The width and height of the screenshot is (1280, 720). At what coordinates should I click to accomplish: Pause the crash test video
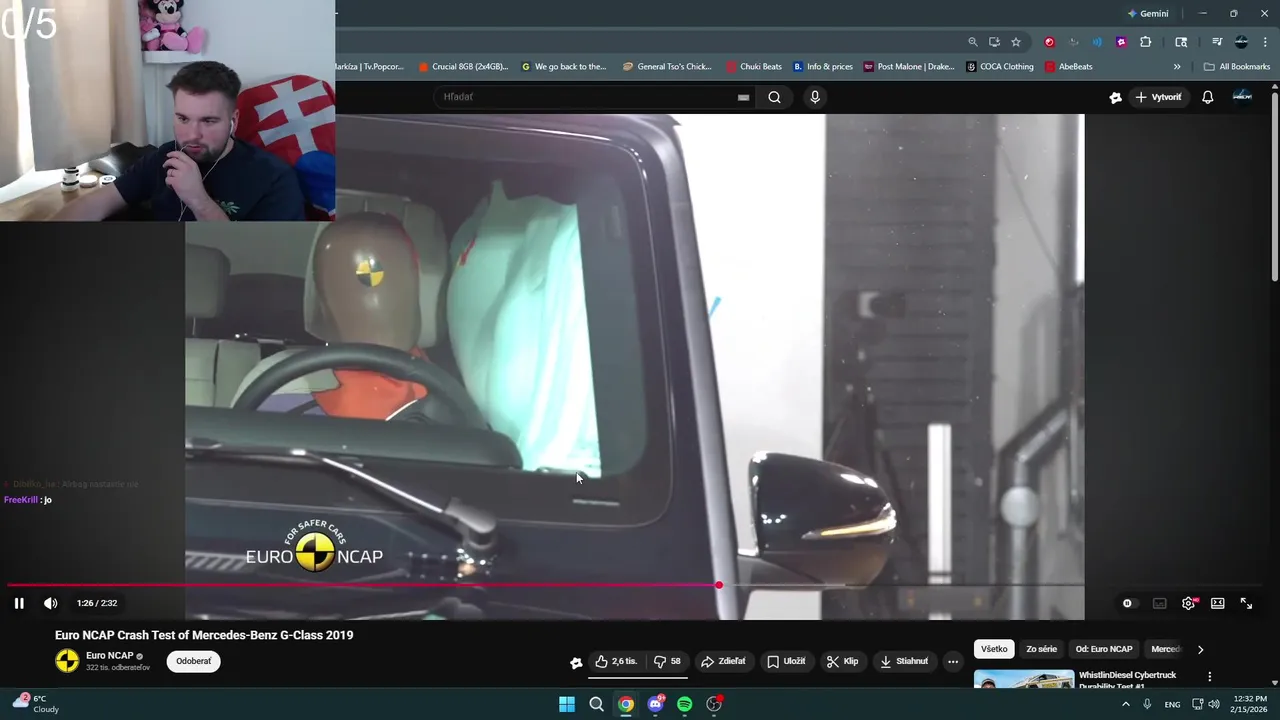point(19,603)
